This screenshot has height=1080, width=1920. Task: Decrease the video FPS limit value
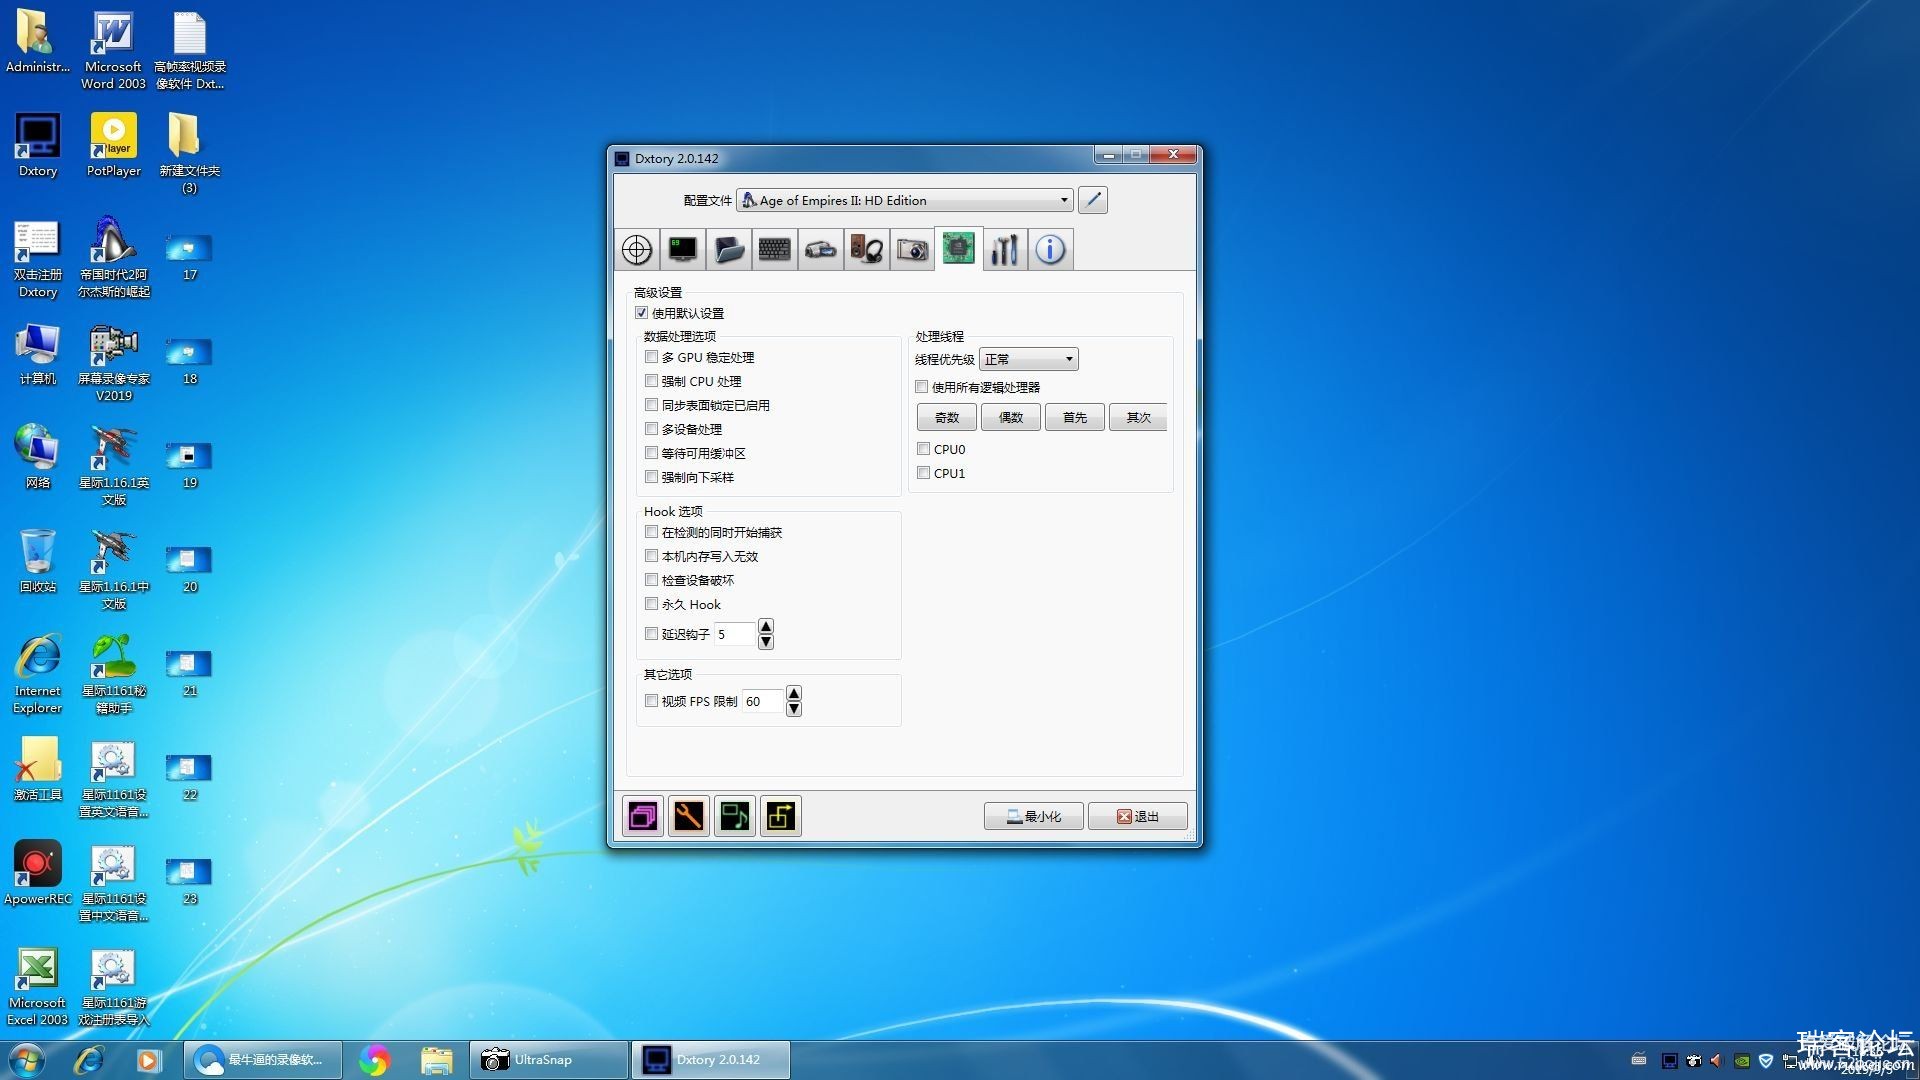point(794,709)
